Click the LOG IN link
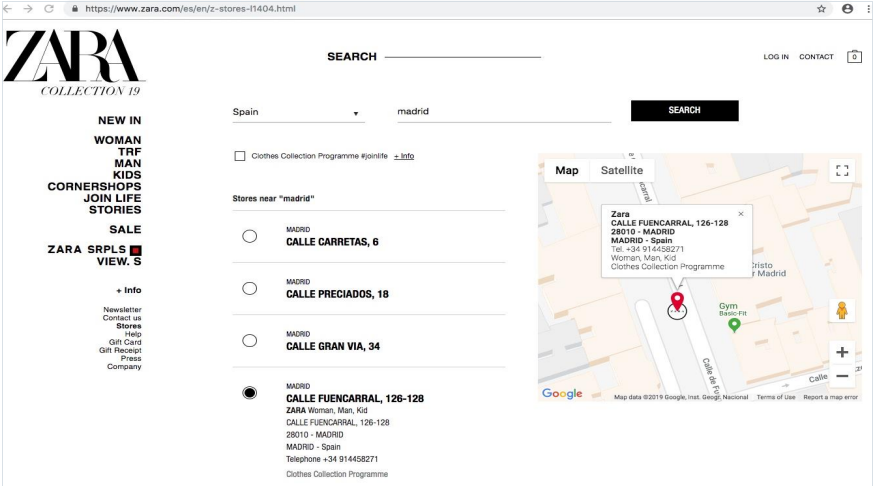874x486 pixels. point(776,57)
